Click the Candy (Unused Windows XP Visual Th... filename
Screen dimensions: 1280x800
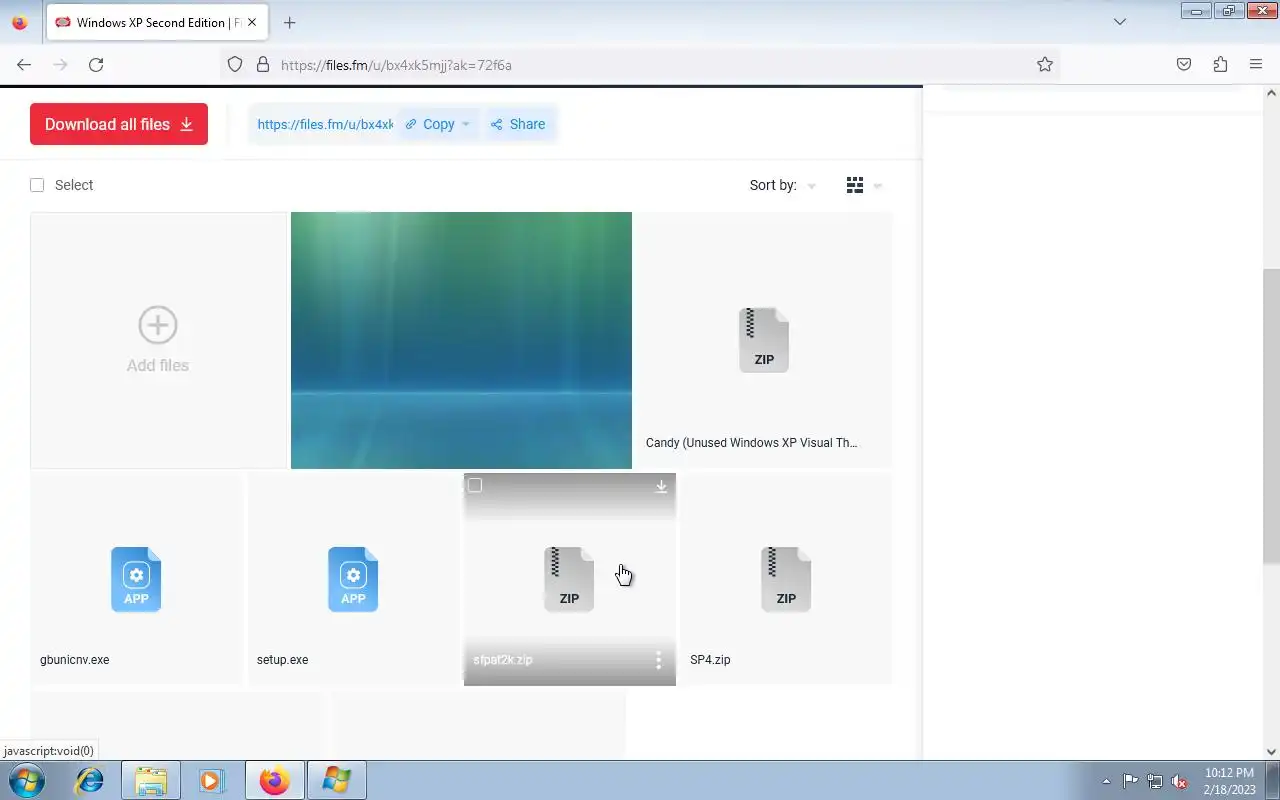(x=752, y=443)
